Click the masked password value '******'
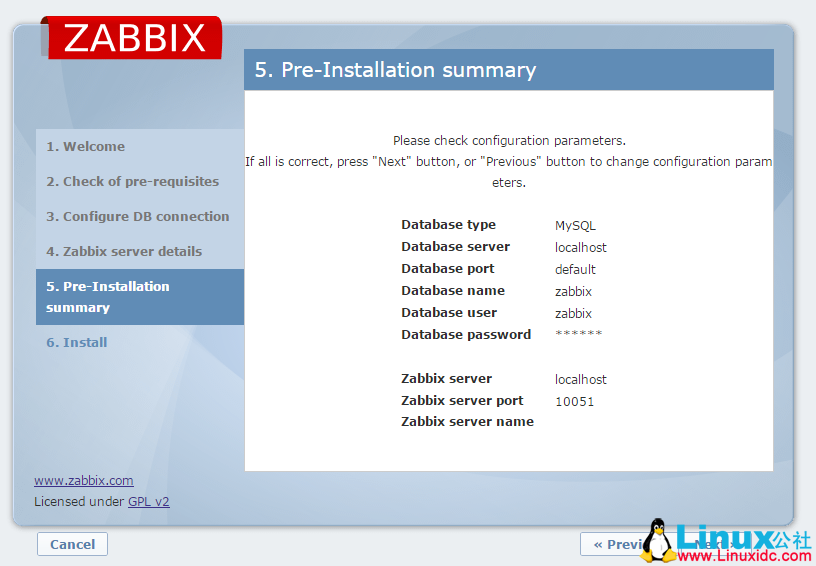Screen dimensions: 816x566 click(x=579, y=333)
